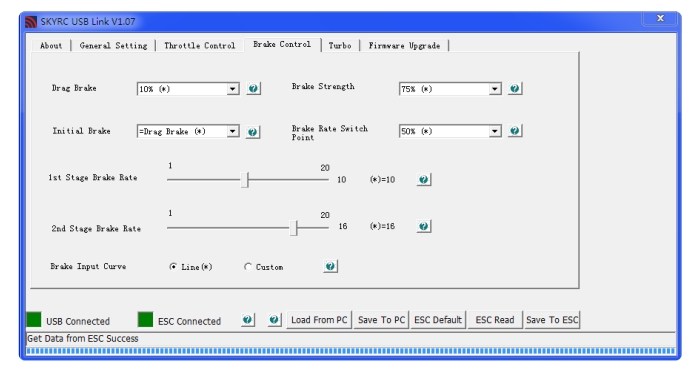Viewport: 695px width, 367px height.
Task: Click the 'USB Connected' label
Action: point(78,321)
